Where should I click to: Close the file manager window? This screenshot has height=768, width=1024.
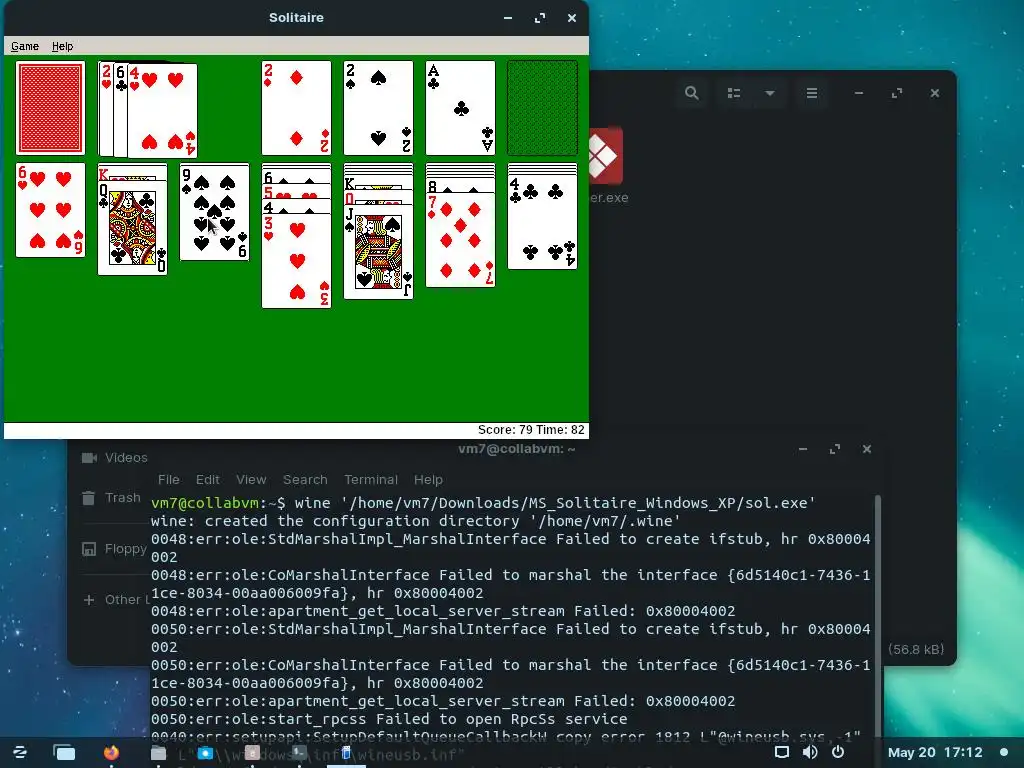[x=935, y=93]
